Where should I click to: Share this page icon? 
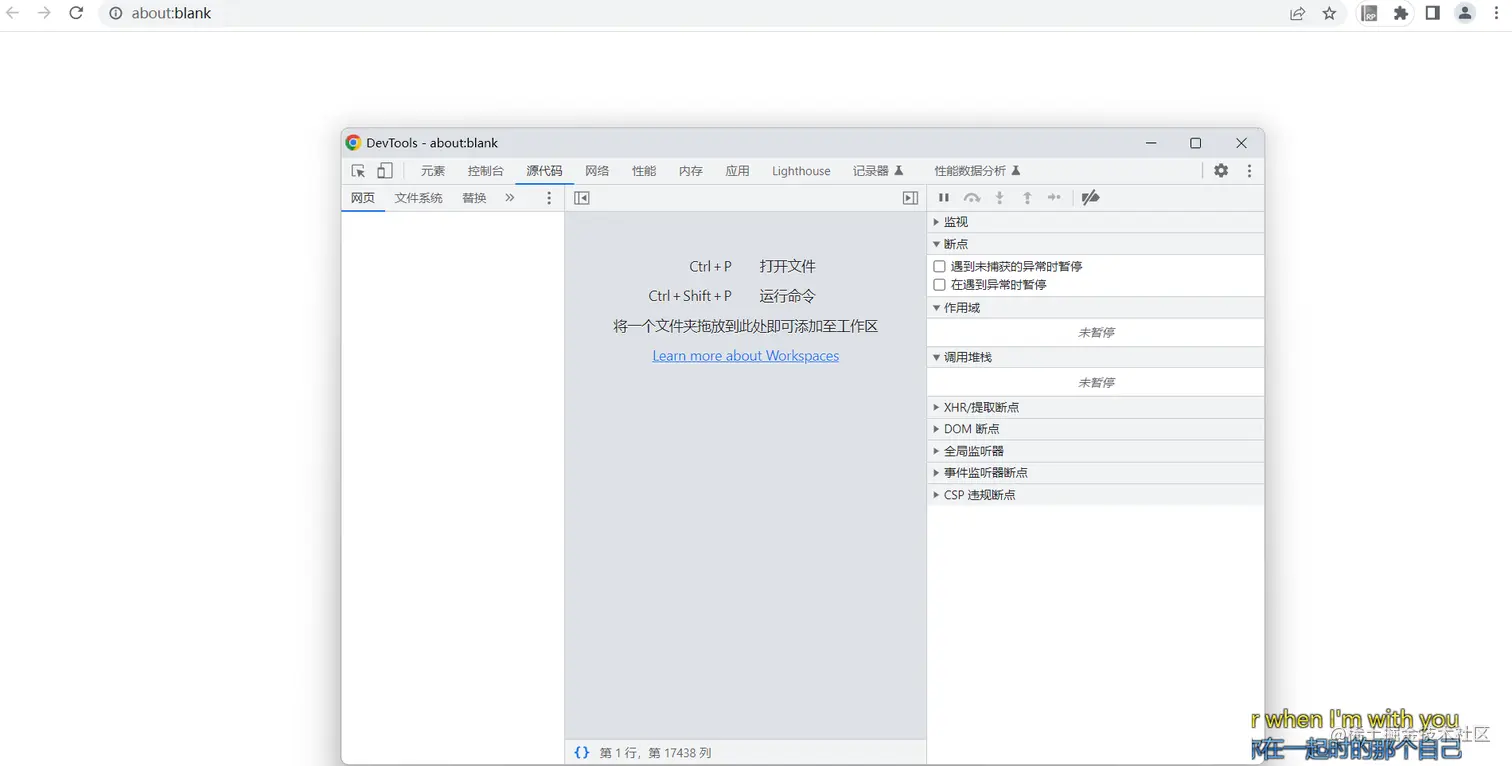click(1297, 14)
